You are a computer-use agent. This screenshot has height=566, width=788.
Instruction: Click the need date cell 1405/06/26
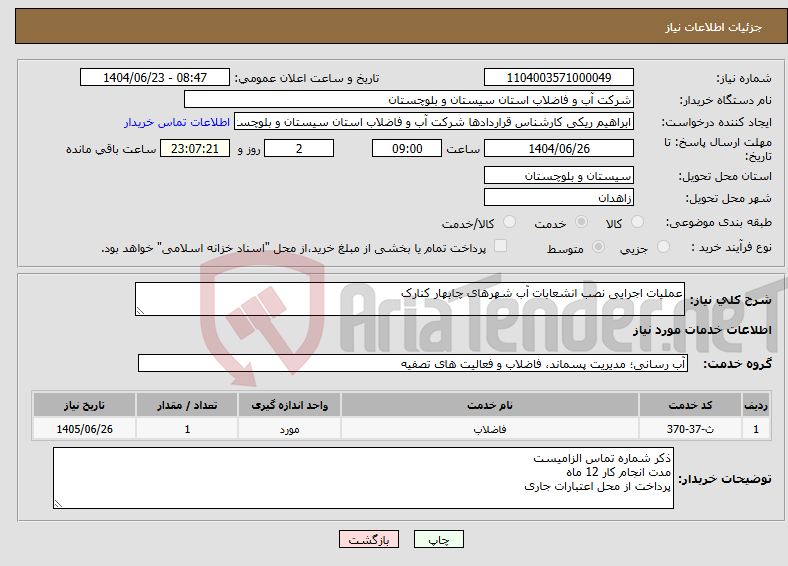(x=84, y=429)
